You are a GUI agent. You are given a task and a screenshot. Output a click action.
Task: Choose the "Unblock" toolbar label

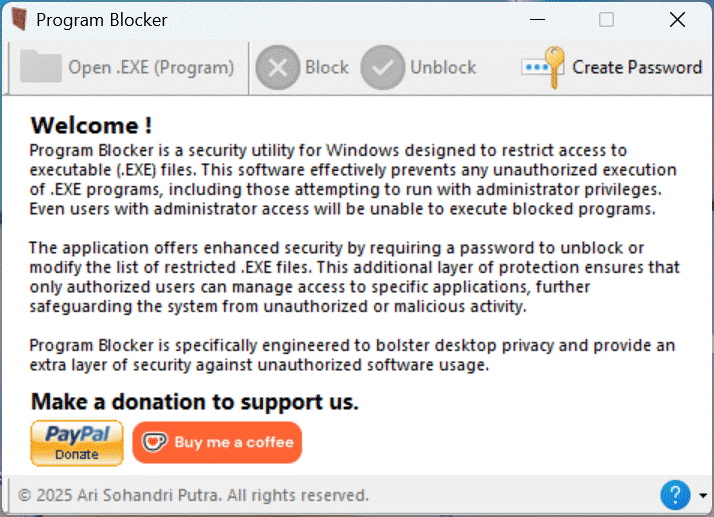click(443, 68)
